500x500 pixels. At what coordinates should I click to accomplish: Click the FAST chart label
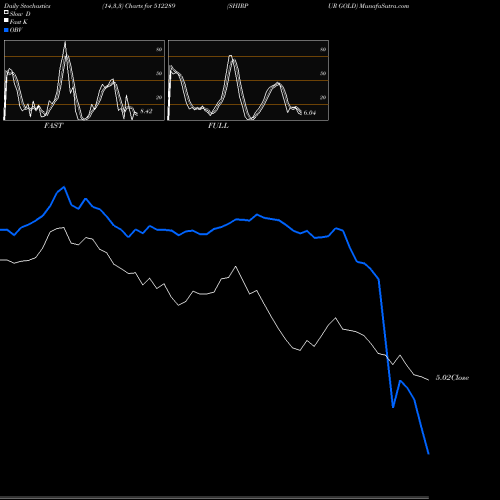53,126
